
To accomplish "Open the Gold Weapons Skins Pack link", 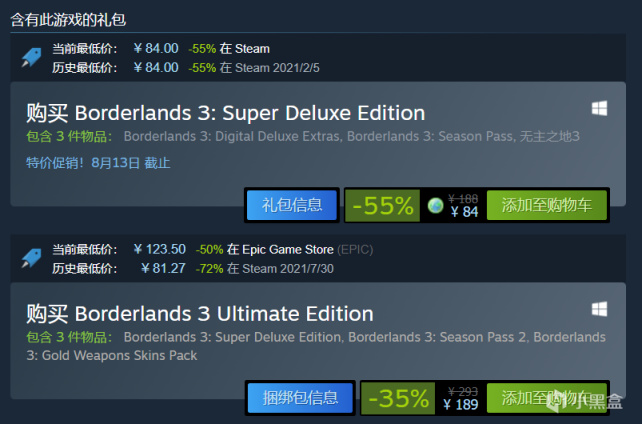I will point(119,355).
